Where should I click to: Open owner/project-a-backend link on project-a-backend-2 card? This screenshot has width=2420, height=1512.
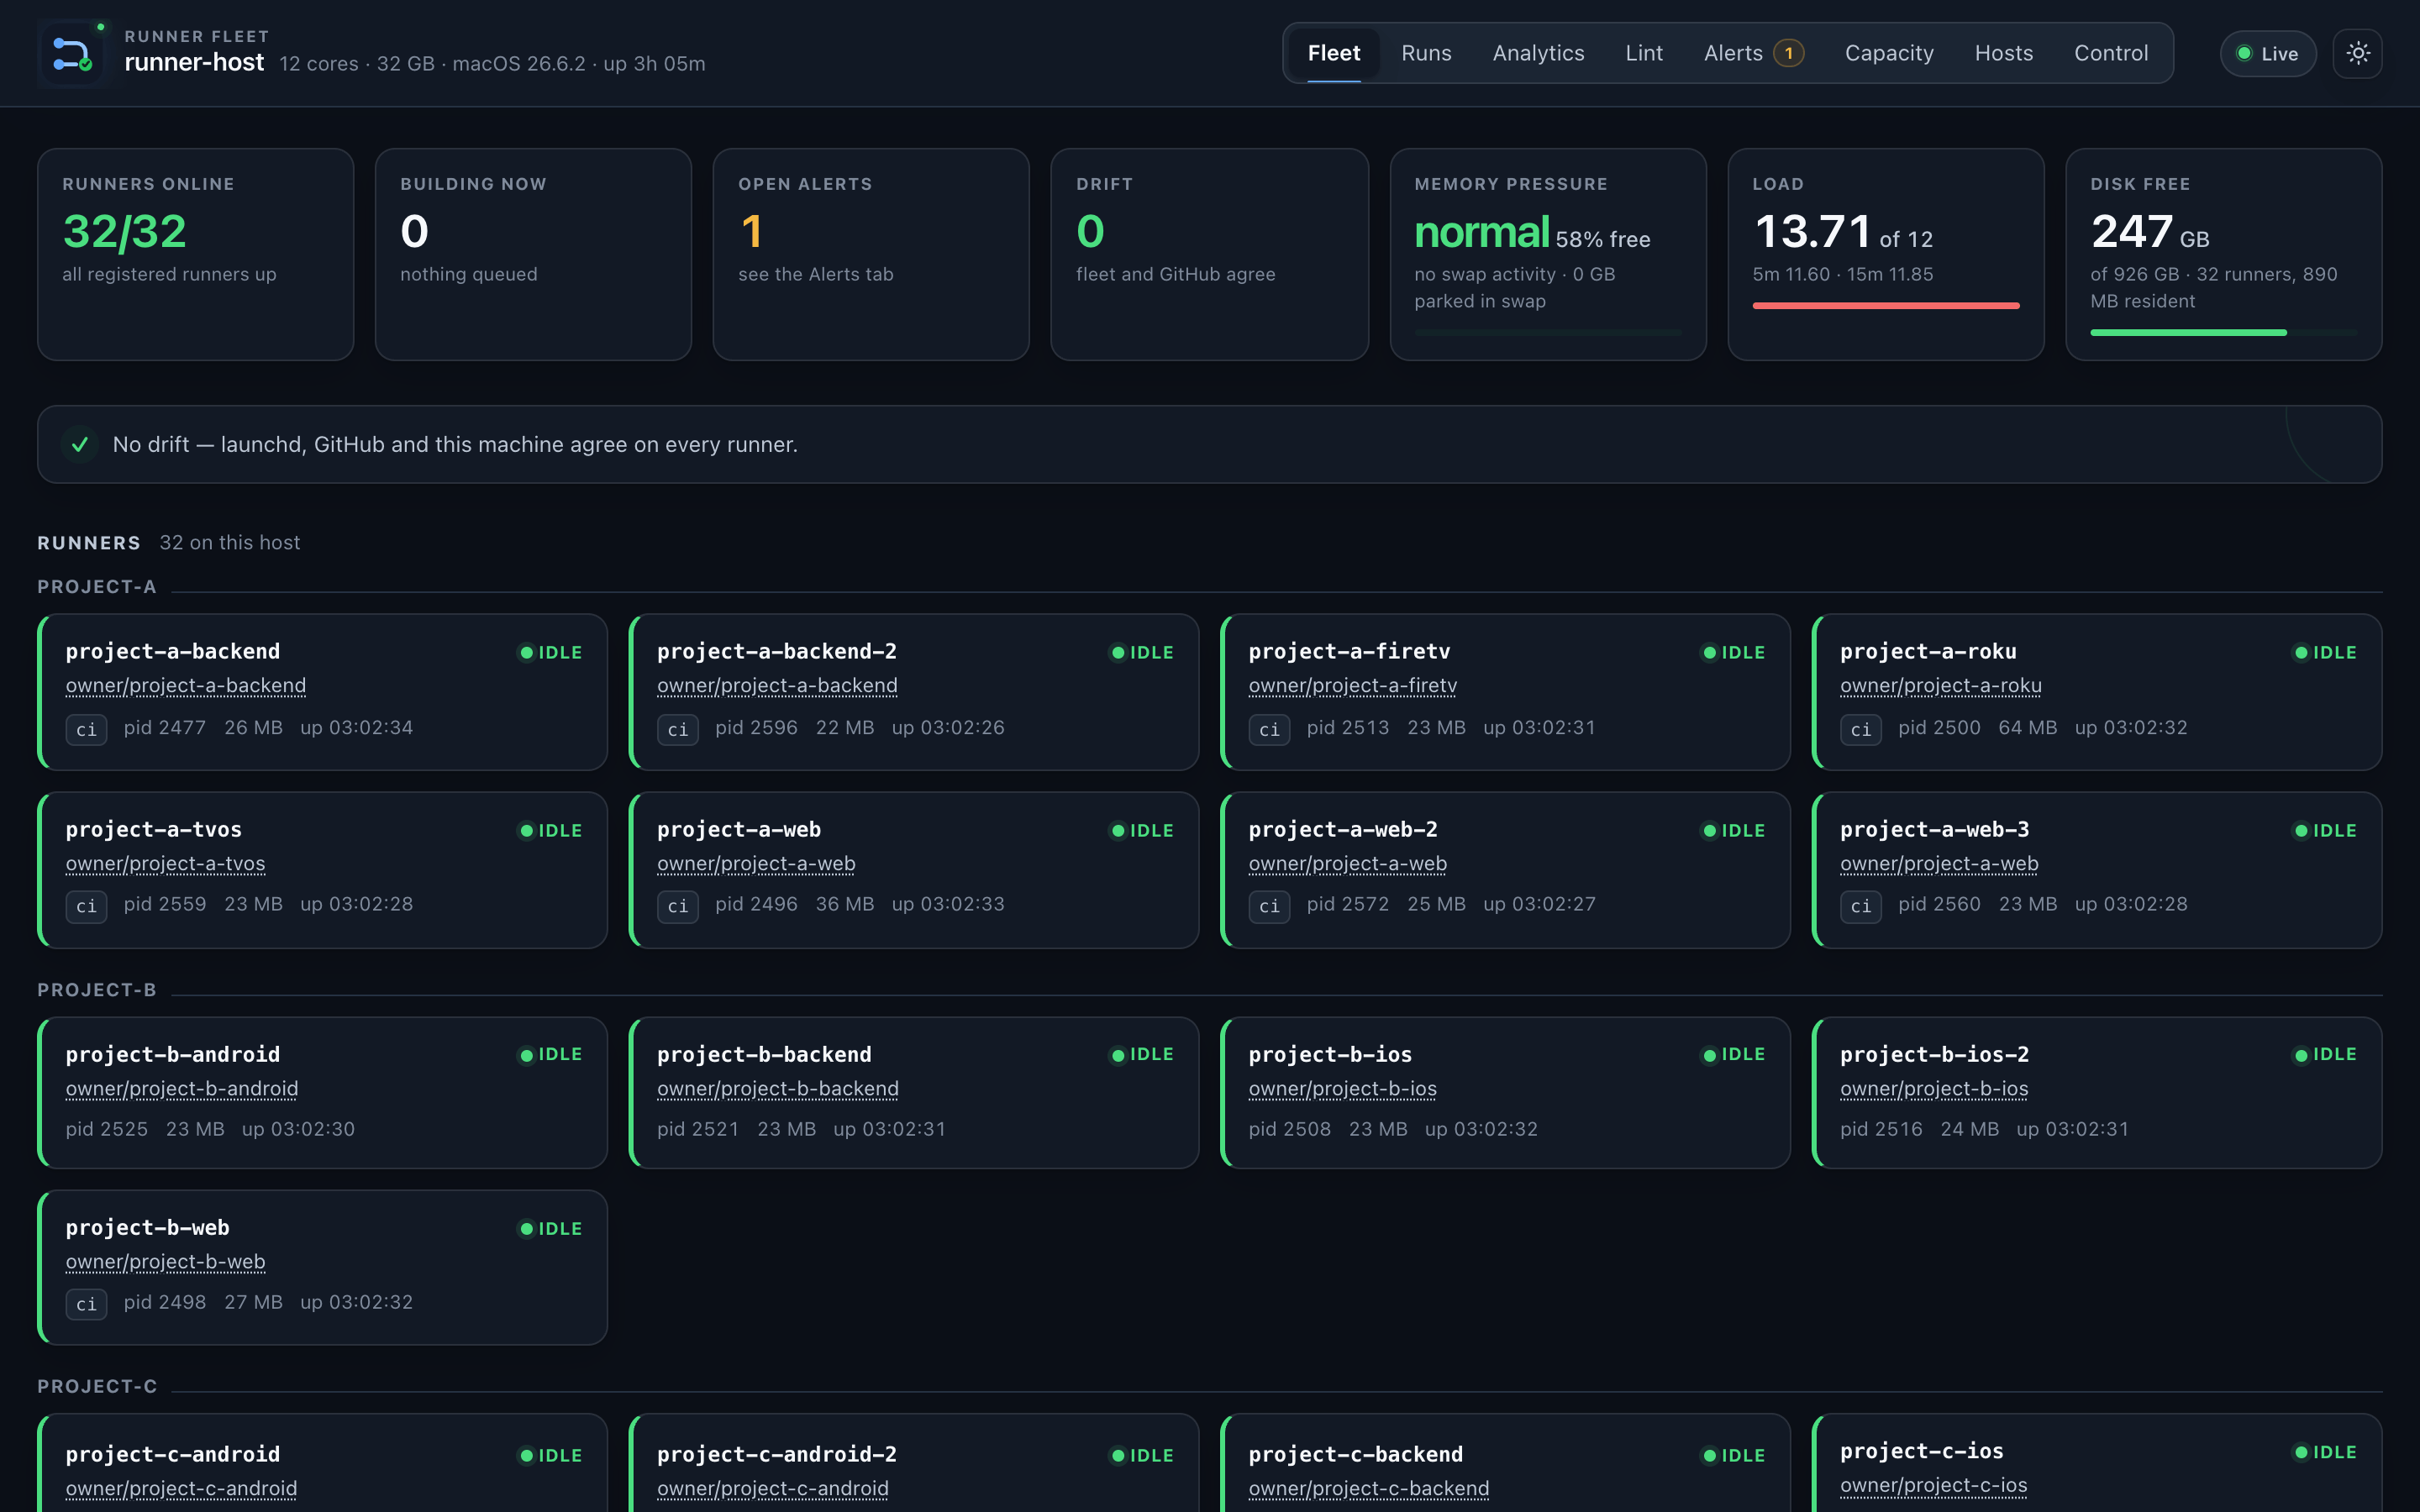point(777,686)
